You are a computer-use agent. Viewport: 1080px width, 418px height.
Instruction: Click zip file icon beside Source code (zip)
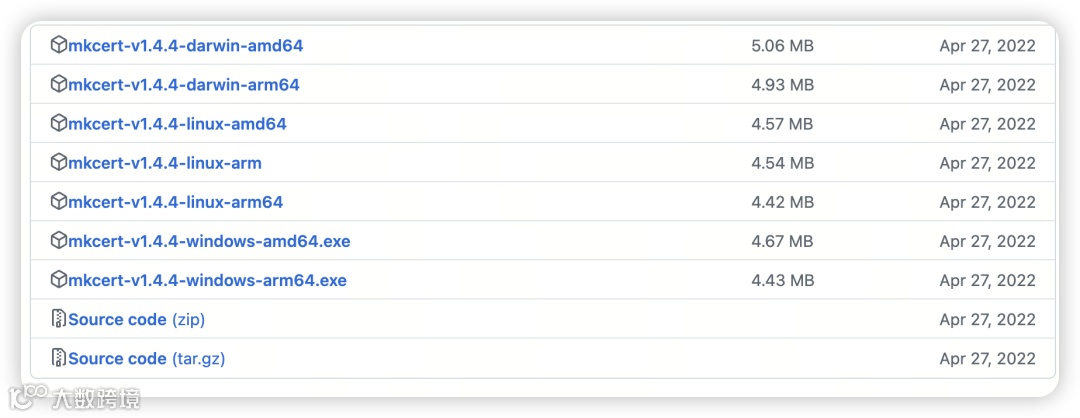59,319
